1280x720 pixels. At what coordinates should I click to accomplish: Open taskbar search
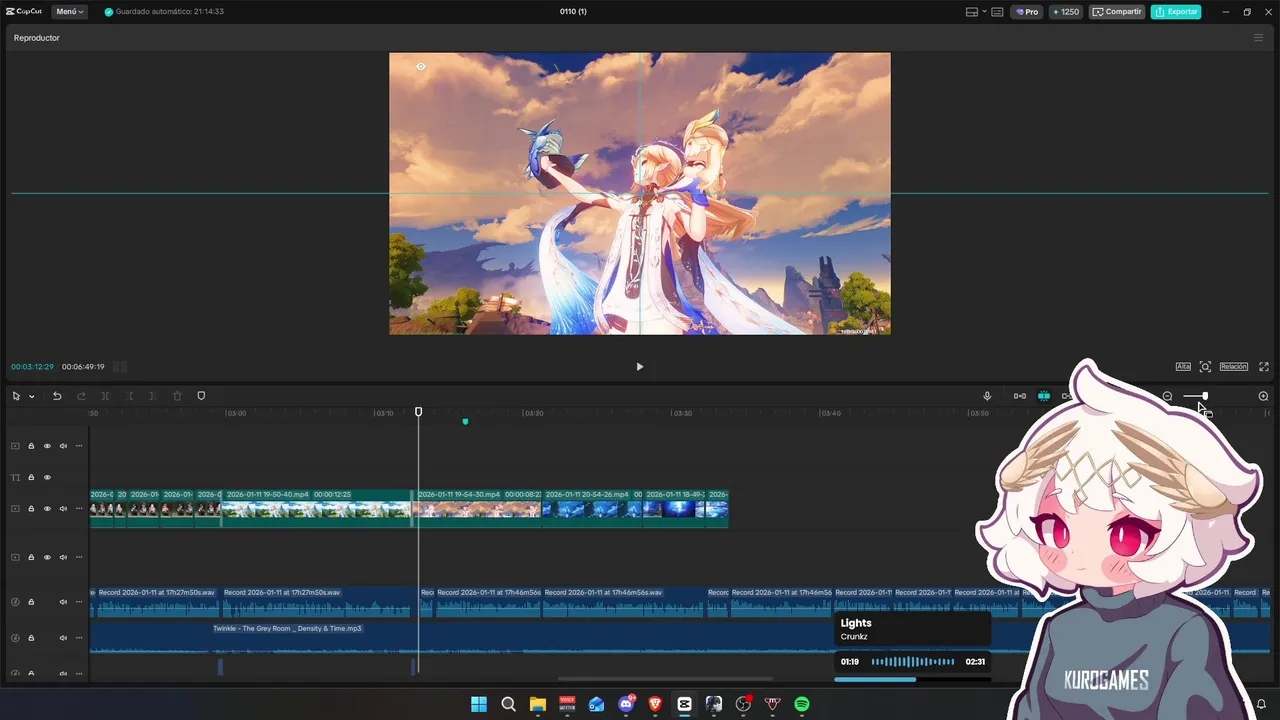(x=508, y=704)
